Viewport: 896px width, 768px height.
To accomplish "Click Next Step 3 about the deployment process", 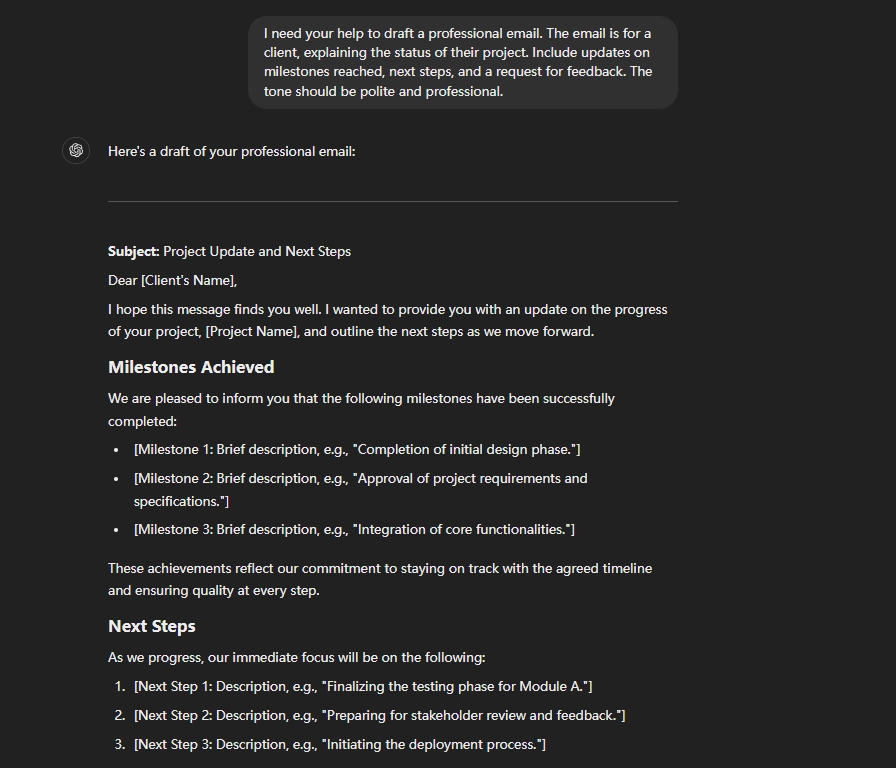I will pyautogui.click(x=339, y=745).
